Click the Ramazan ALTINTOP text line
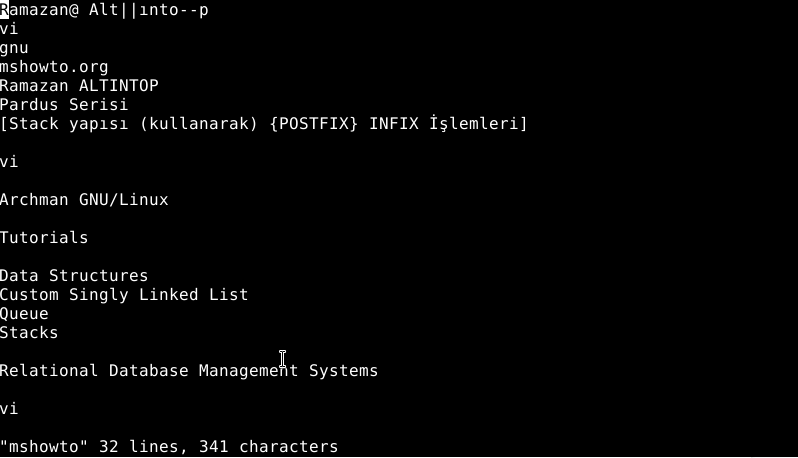 [x=79, y=86]
